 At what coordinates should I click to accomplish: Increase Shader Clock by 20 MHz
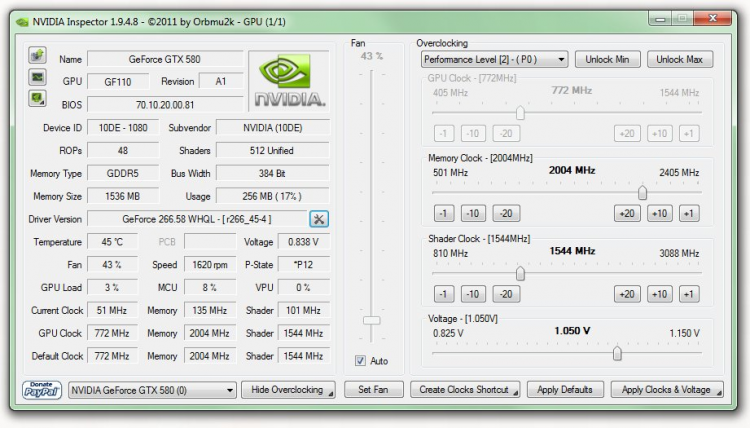tap(627, 294)
